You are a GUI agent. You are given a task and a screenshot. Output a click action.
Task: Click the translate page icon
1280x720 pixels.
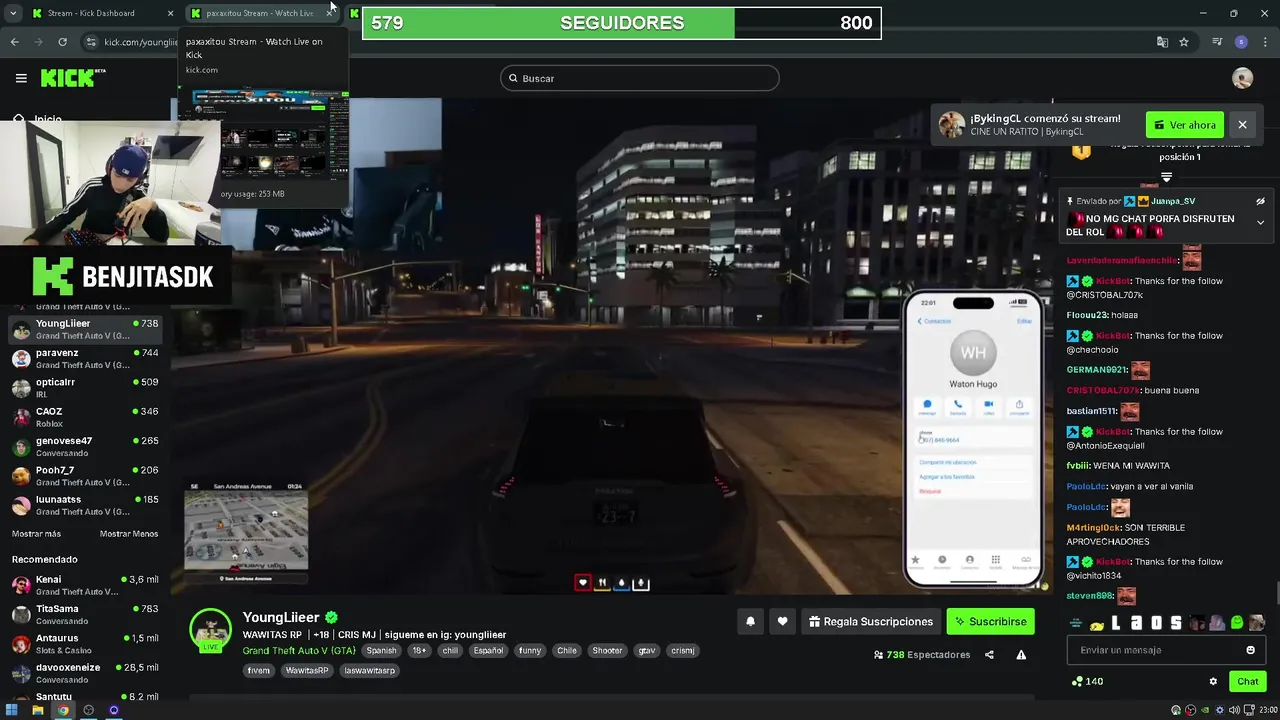1162,42
